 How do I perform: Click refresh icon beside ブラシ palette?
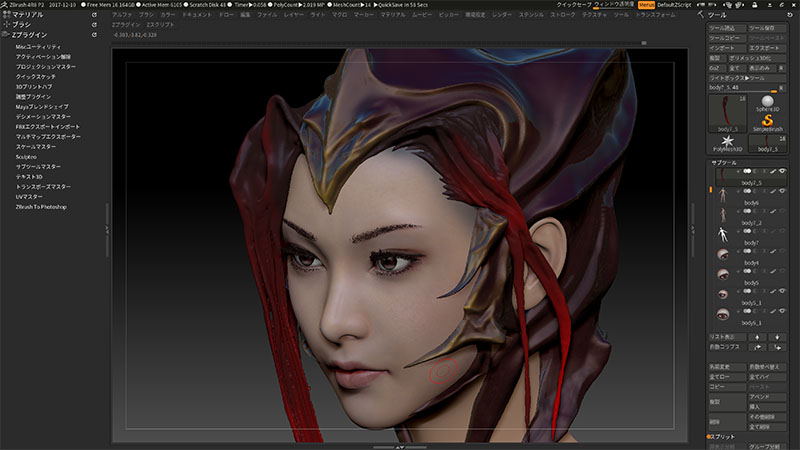pyautogui.click(x=94, y=24)
